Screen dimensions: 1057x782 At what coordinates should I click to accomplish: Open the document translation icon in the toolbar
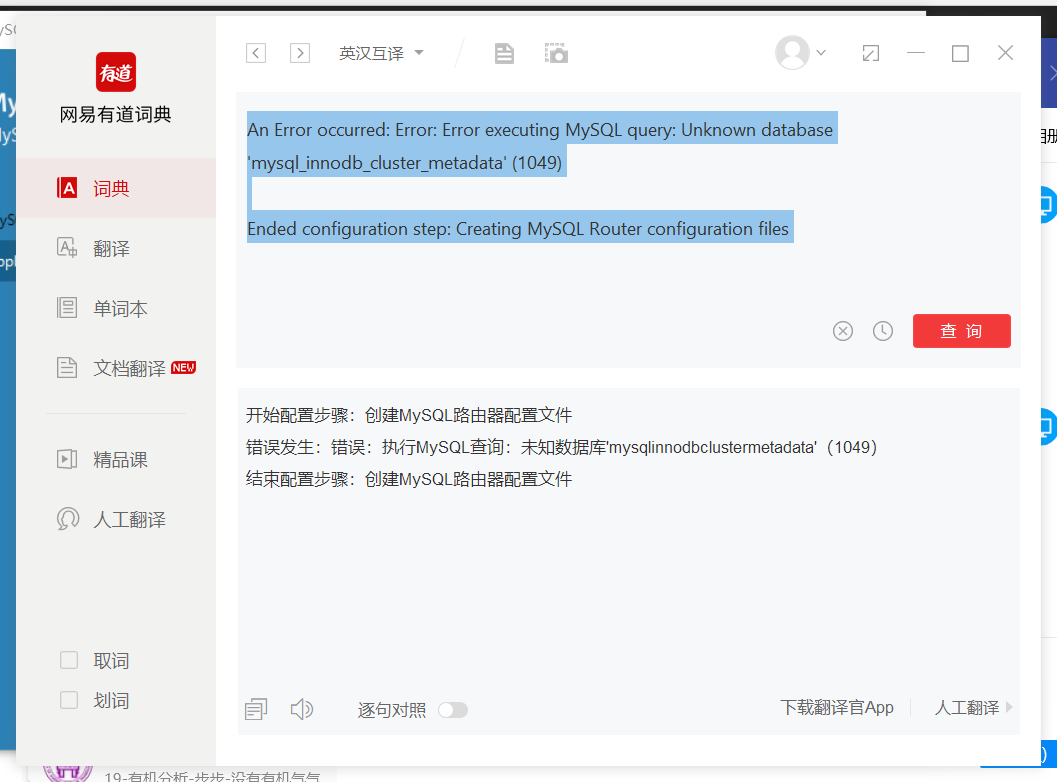point(504,53)
